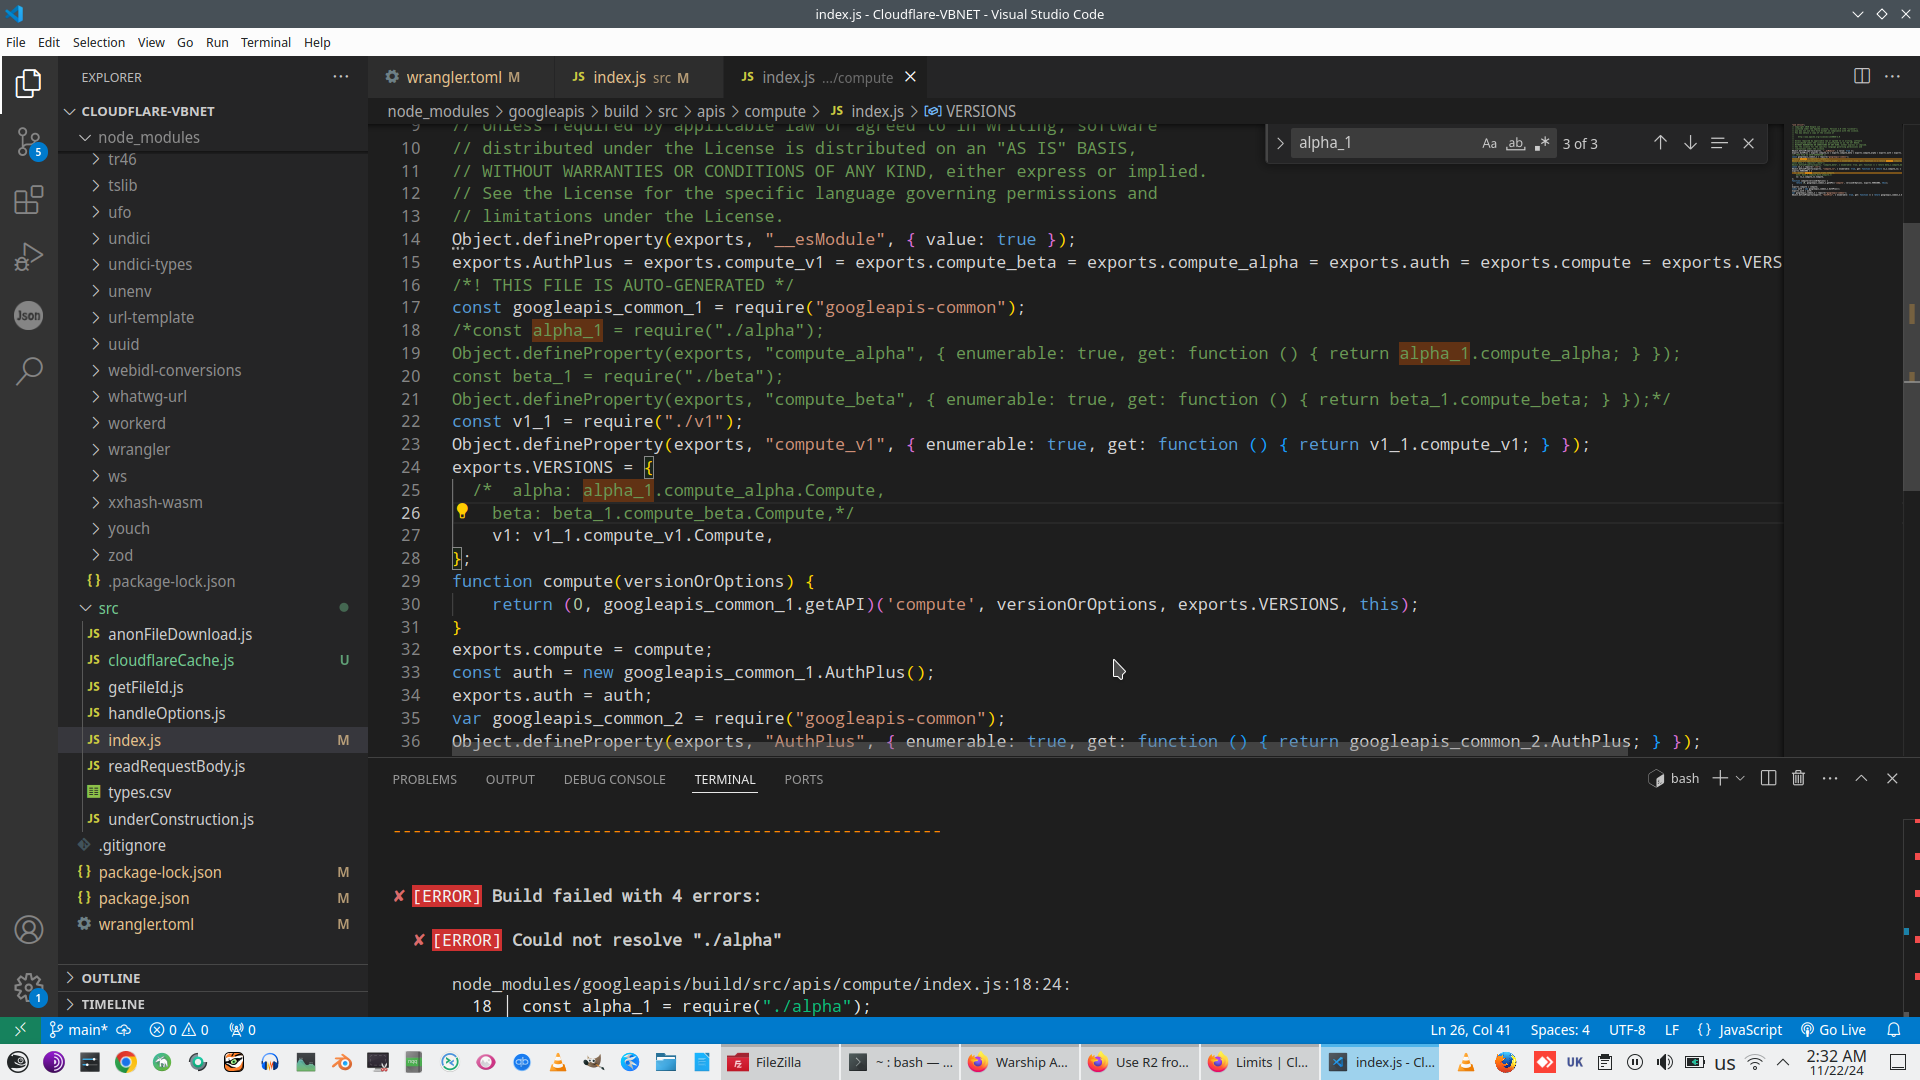This screenshot has width=1920, height=1080.
Task: Click JavaScript language mode in status bar
Action: point(1749,1030)
